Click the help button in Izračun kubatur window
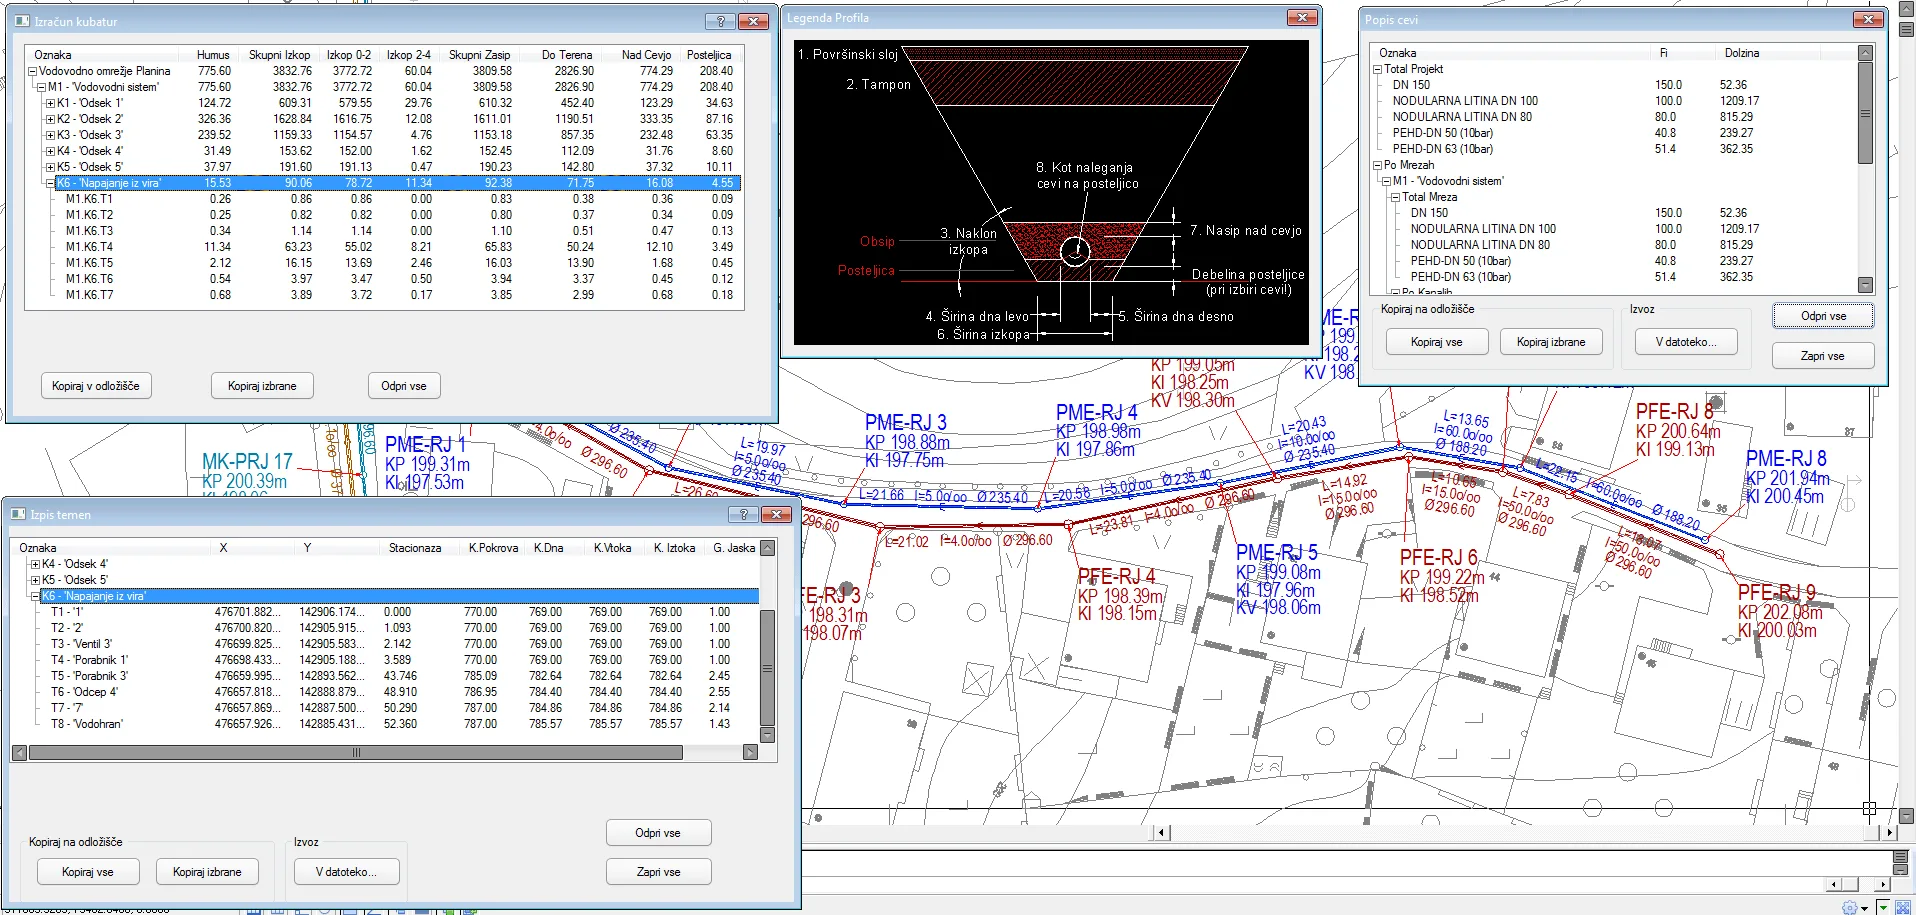The width and height of the screenshot is (1916, 915). pyautogui.click(x=720, y=21)
